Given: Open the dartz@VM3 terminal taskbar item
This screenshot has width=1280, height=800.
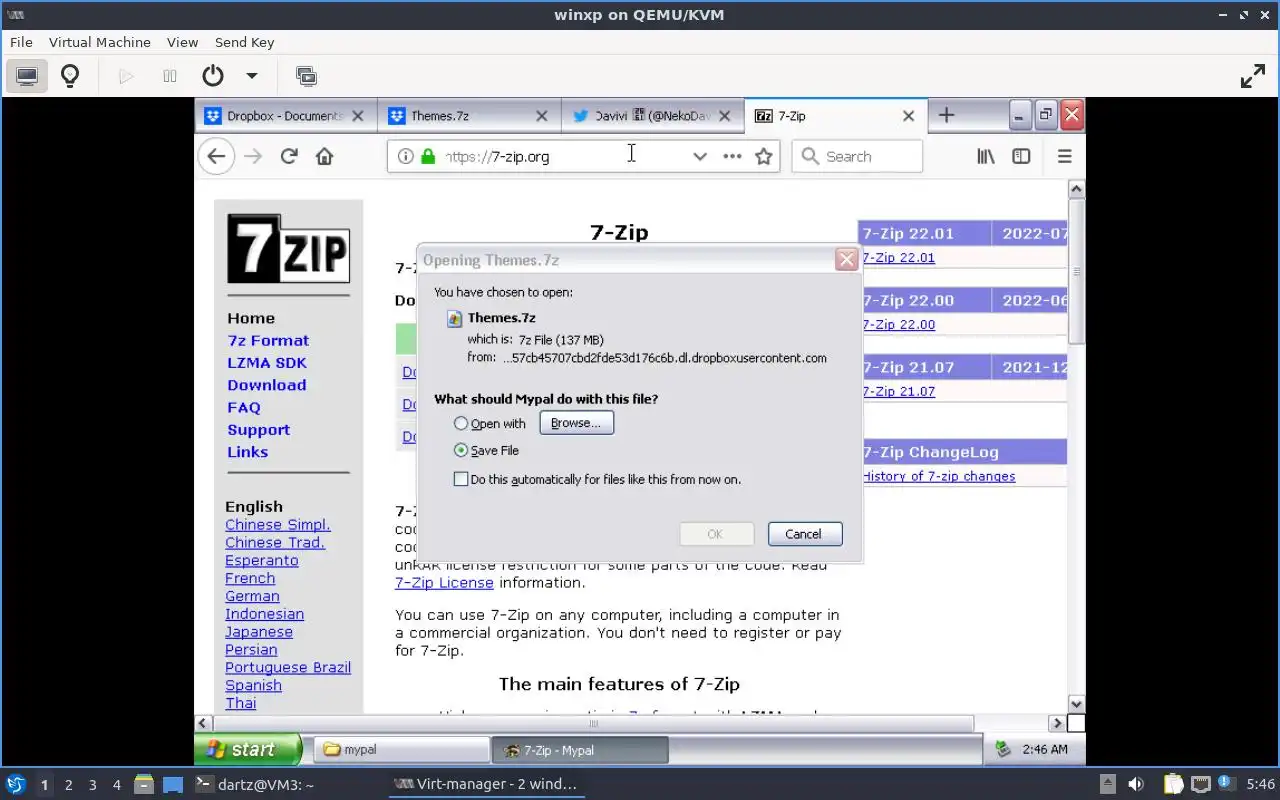Looking at the screenshot, I should point(255,785).
